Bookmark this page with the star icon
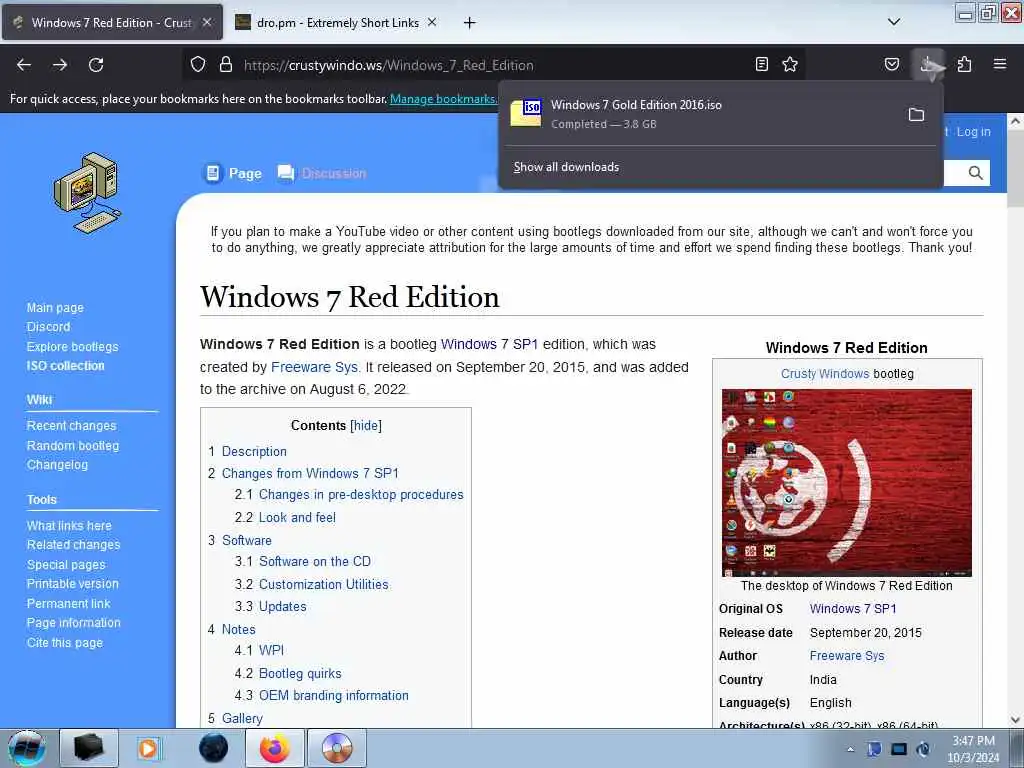 pos(790,64)
